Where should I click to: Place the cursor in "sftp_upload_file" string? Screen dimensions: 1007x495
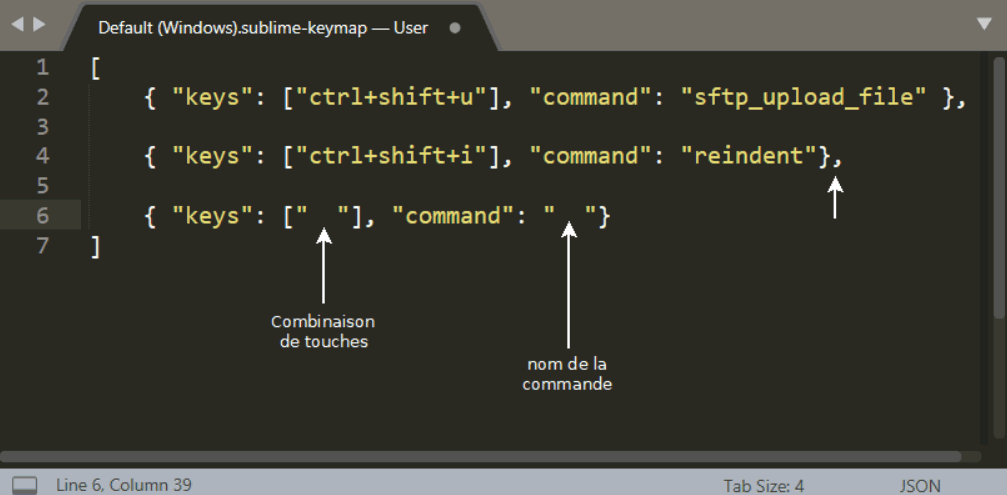(803, 98)
